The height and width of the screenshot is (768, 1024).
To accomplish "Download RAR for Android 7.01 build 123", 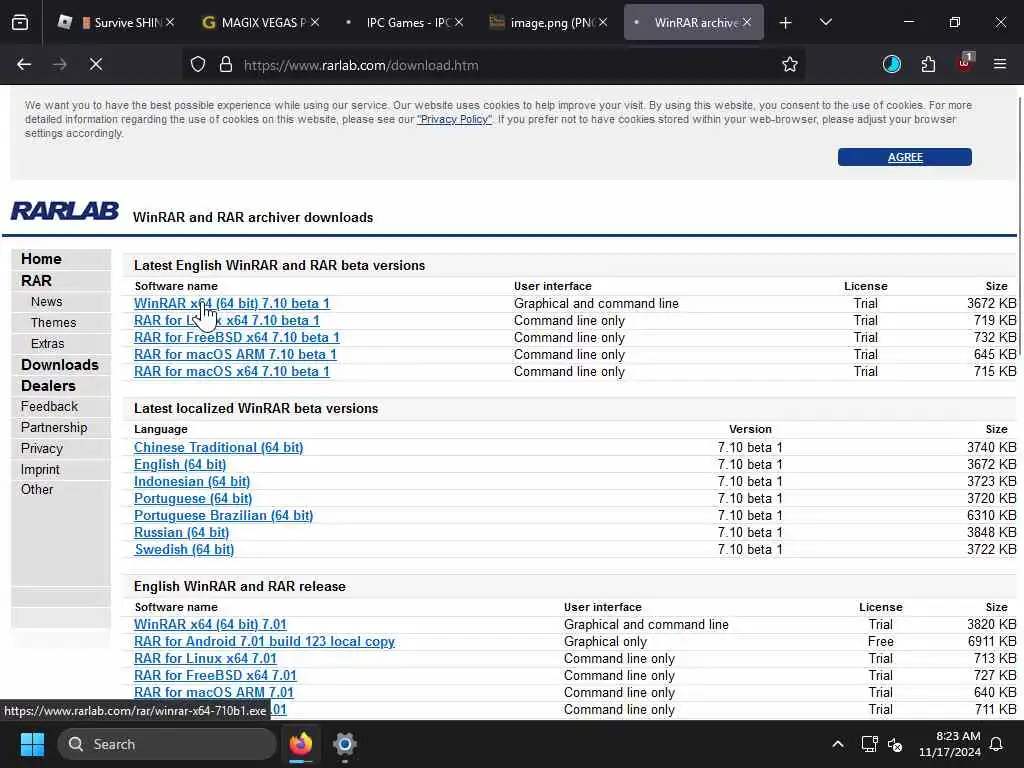I will [x=264, y=641].
